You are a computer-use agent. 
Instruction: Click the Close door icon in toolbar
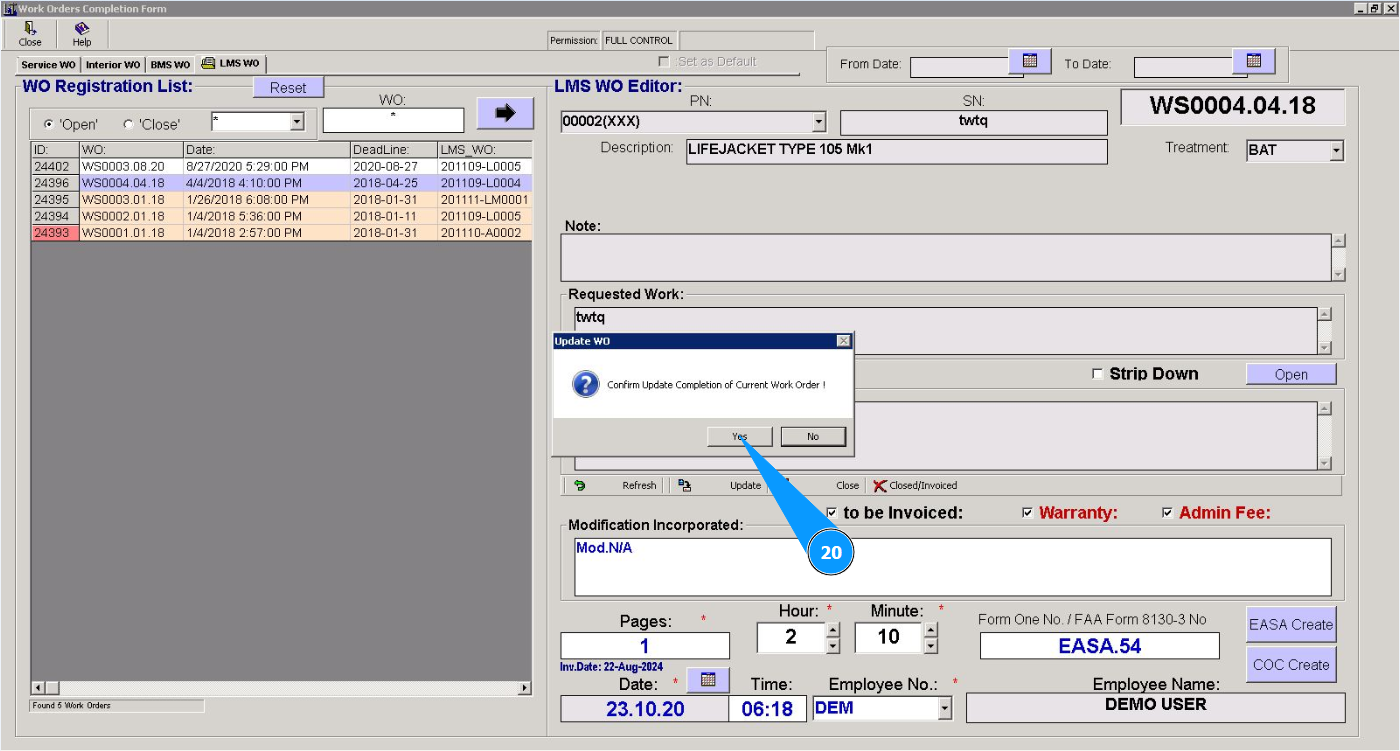click(x=30, y=29)
